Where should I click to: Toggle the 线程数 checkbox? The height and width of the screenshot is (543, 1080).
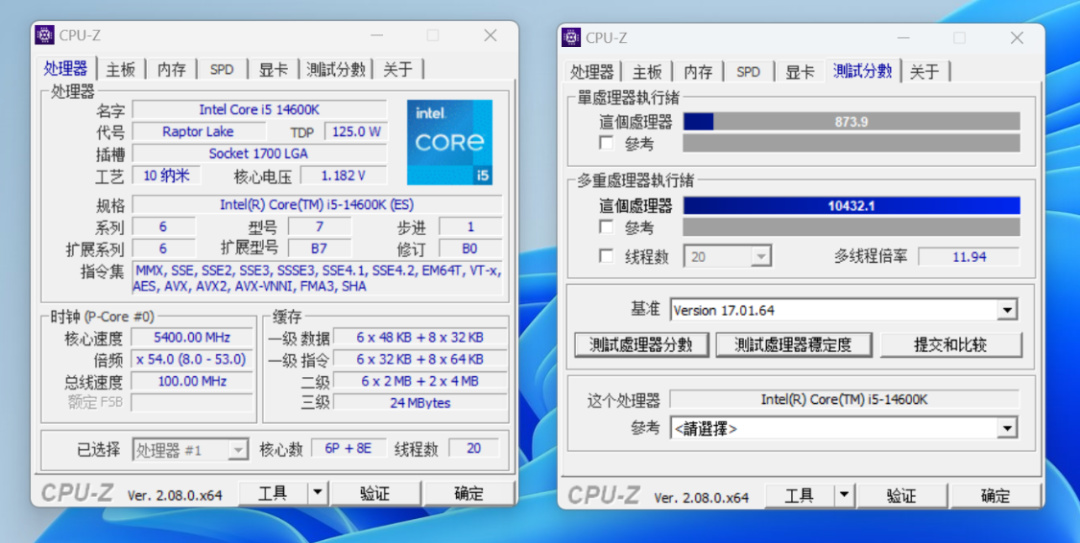point(606,256)
